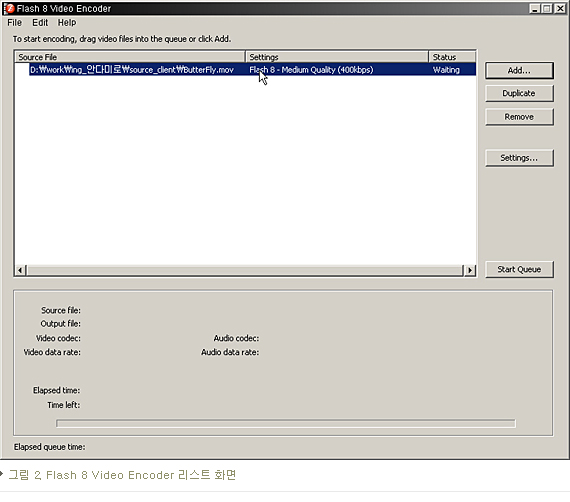Screen dimensions: 570x502
Task: Click the Remove button
Action: tap(519, 117)
